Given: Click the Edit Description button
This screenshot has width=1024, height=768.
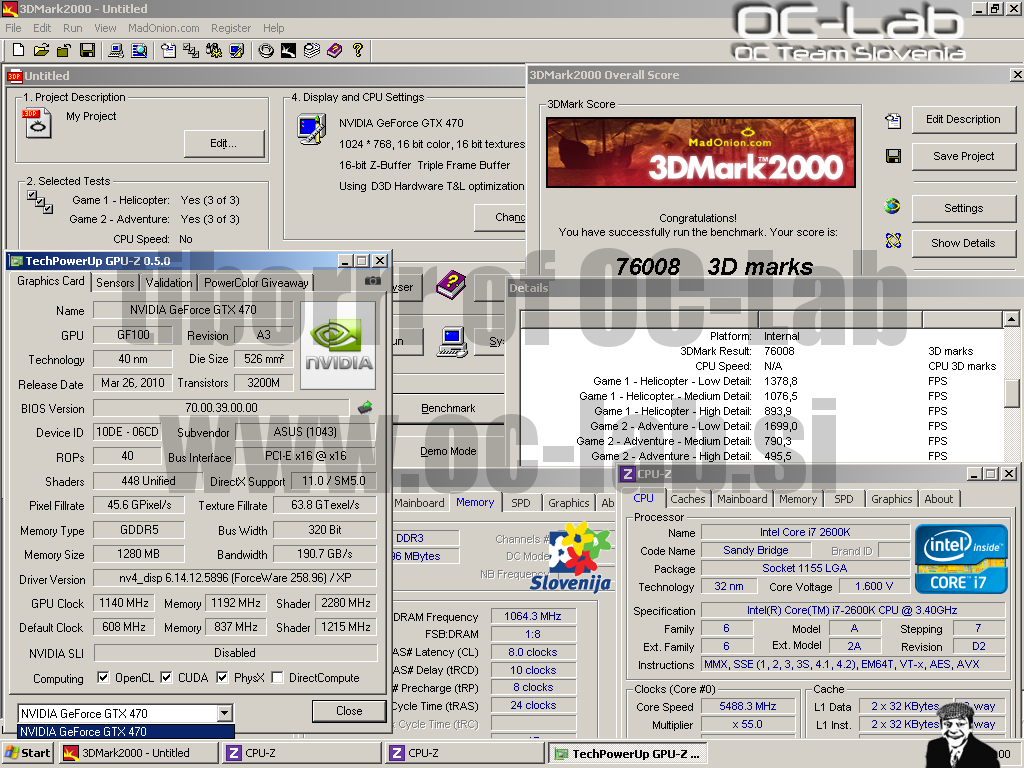Looking at the screenshot, I should point(963,119).
